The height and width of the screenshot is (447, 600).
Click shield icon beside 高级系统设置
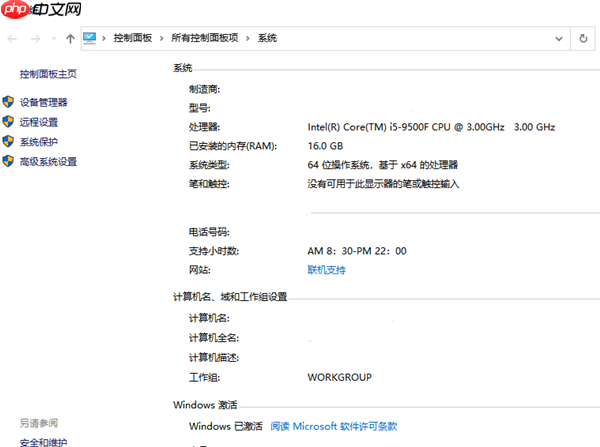click(8, 161)
